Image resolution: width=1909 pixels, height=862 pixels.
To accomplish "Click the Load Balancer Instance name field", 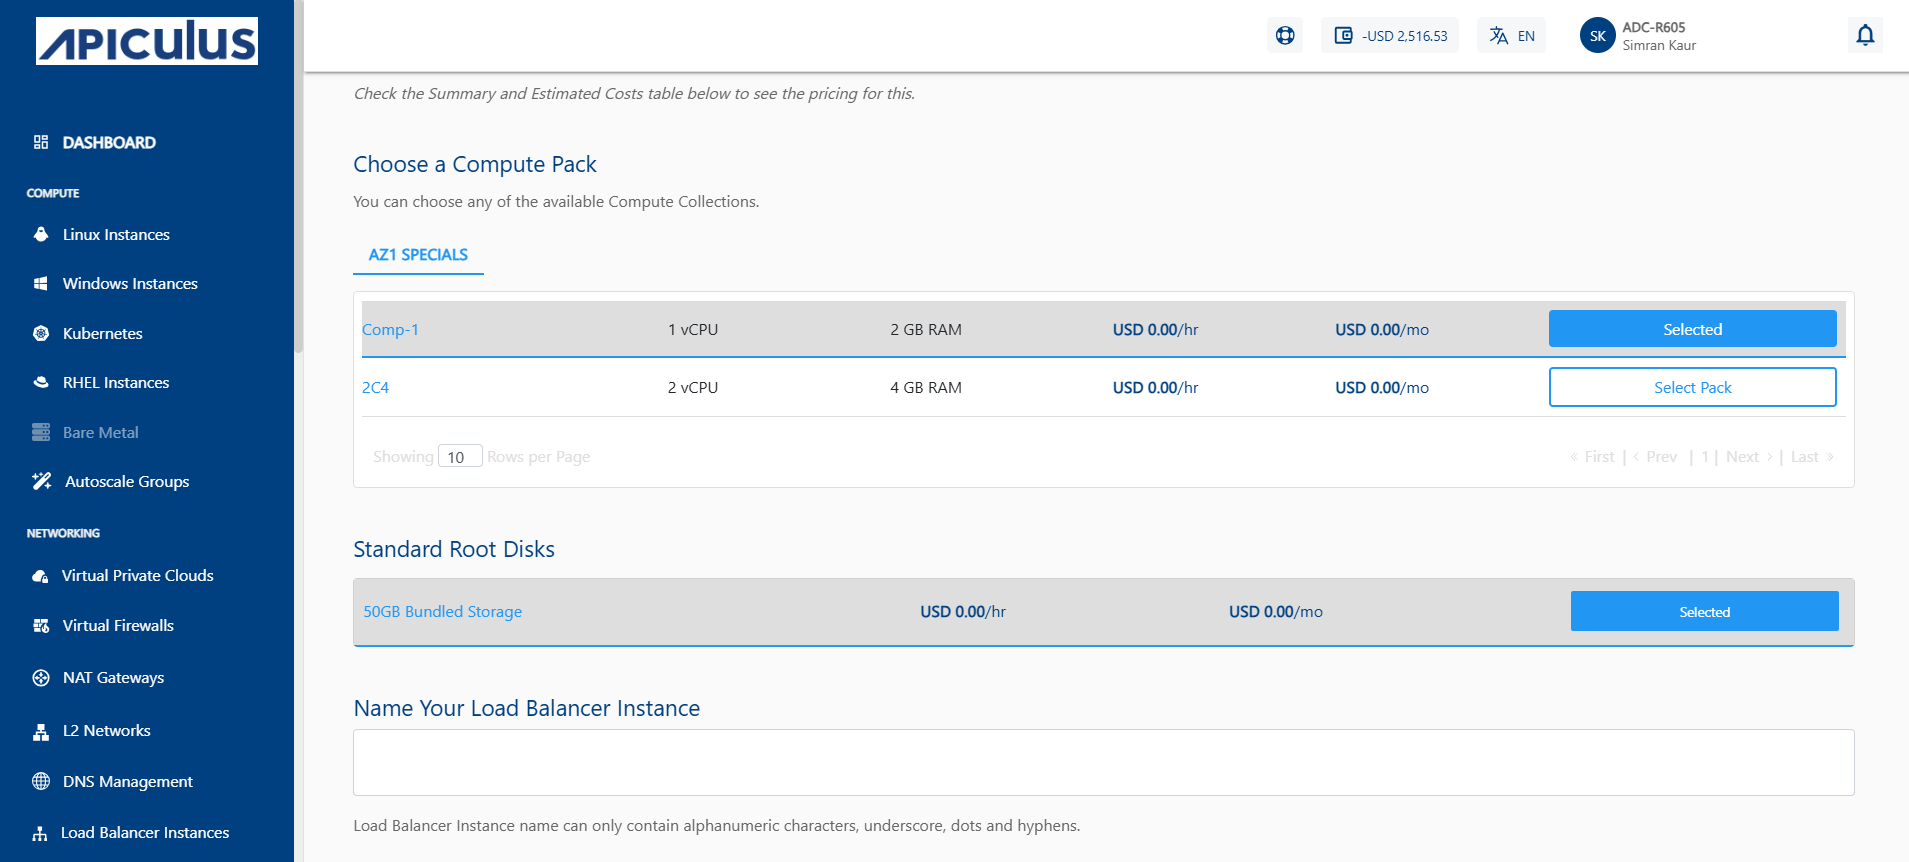I will pos(1103,762).
